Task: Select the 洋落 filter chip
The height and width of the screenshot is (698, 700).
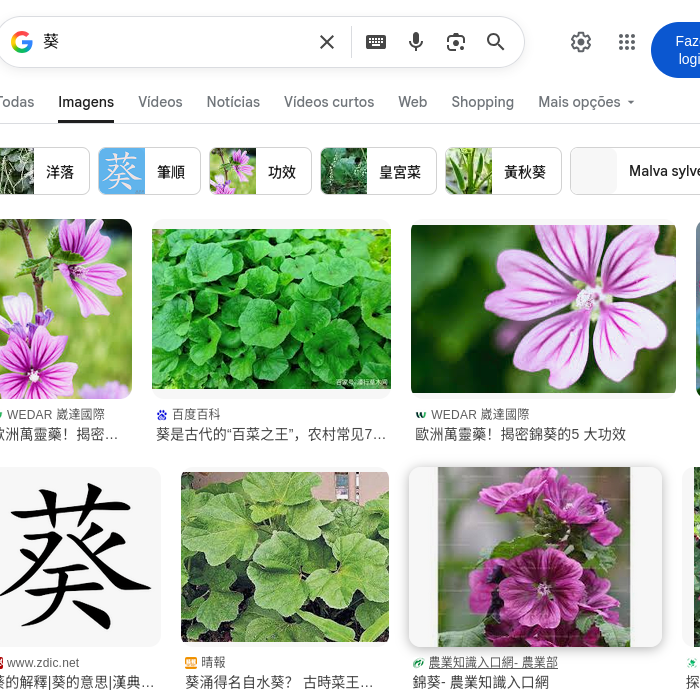Action: [45, 171]
